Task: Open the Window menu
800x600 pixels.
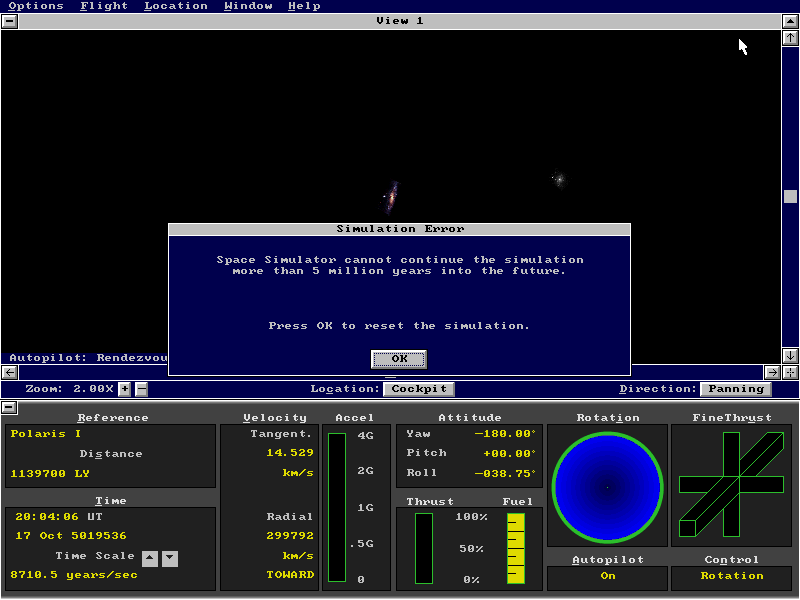Action: (x=248, y=6)
